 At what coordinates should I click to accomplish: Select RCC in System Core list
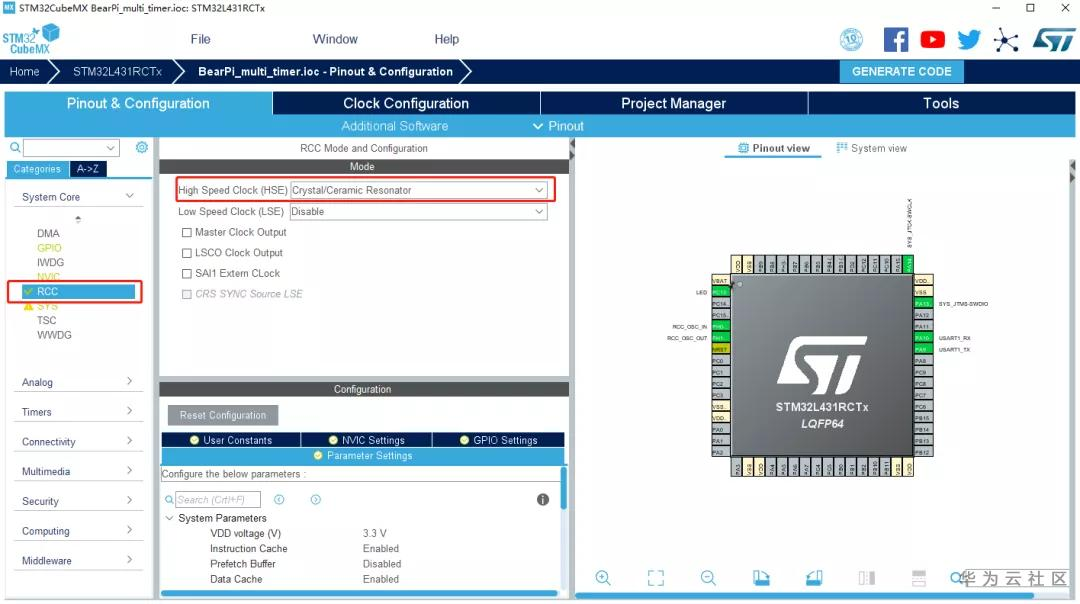point(78,291)
